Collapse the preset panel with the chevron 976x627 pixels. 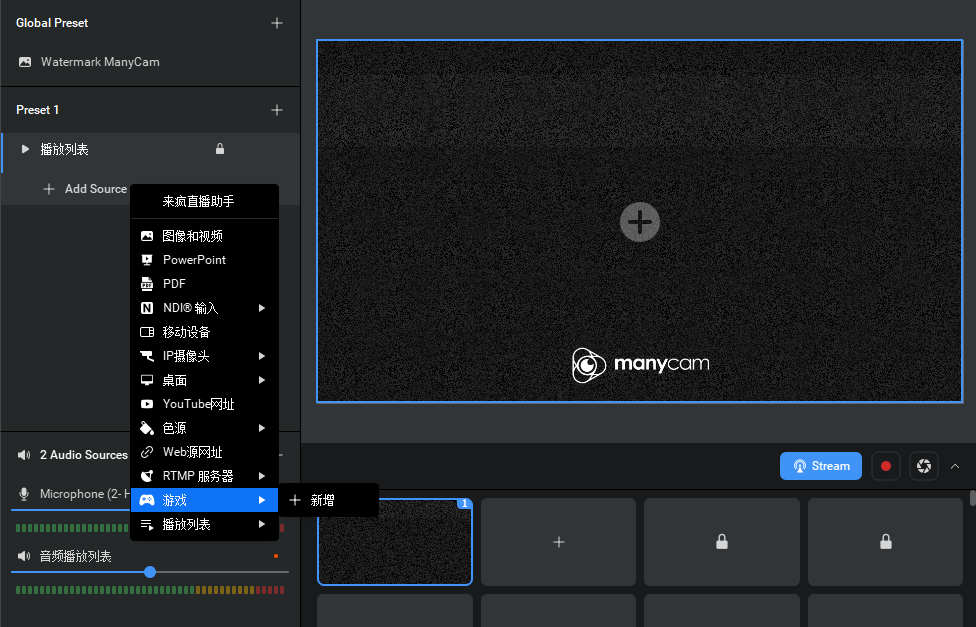coord(955,466)
